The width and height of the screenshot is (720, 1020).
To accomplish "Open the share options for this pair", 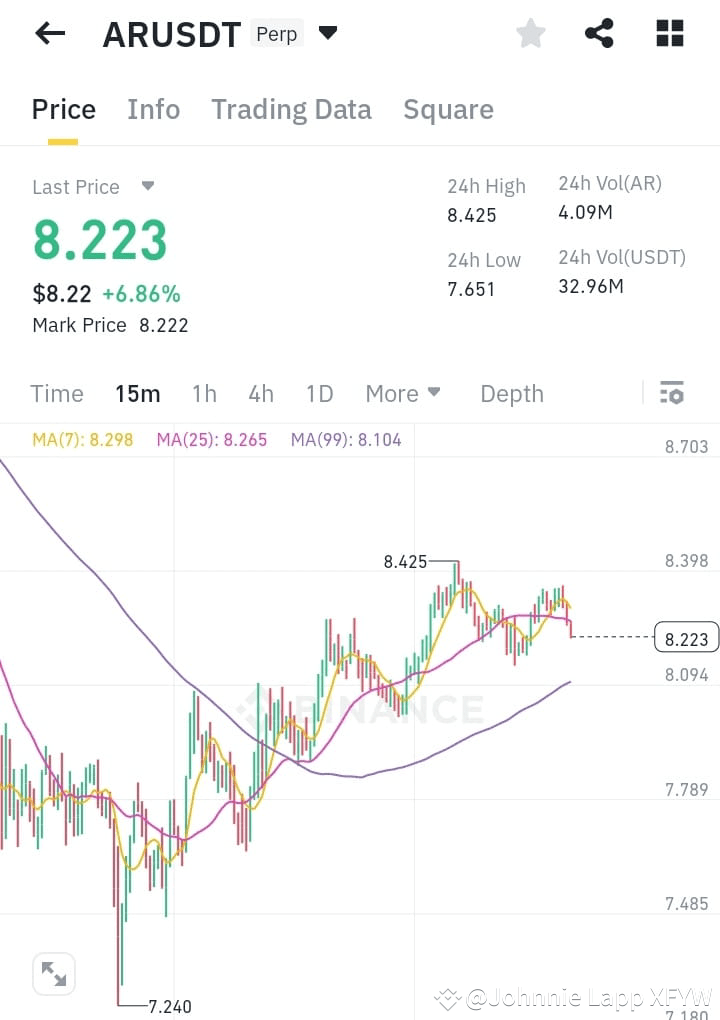I will point(599,33).
